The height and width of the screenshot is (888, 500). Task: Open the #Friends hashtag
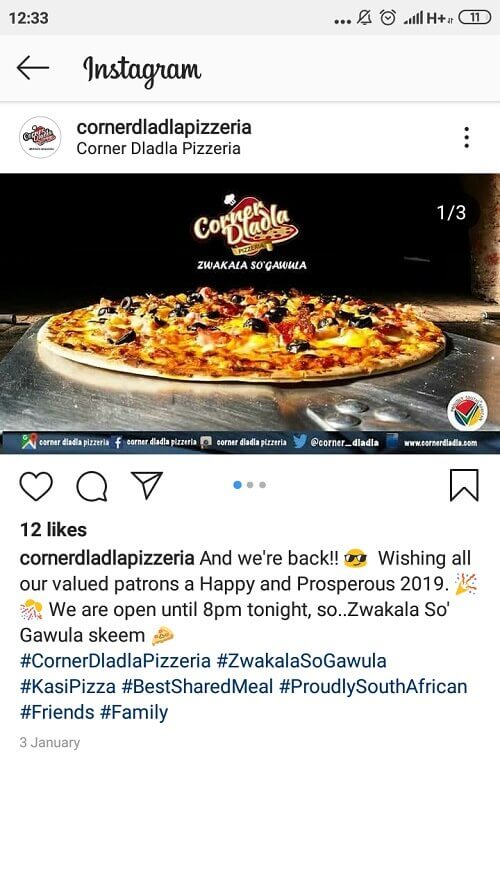tap(57, 712)
